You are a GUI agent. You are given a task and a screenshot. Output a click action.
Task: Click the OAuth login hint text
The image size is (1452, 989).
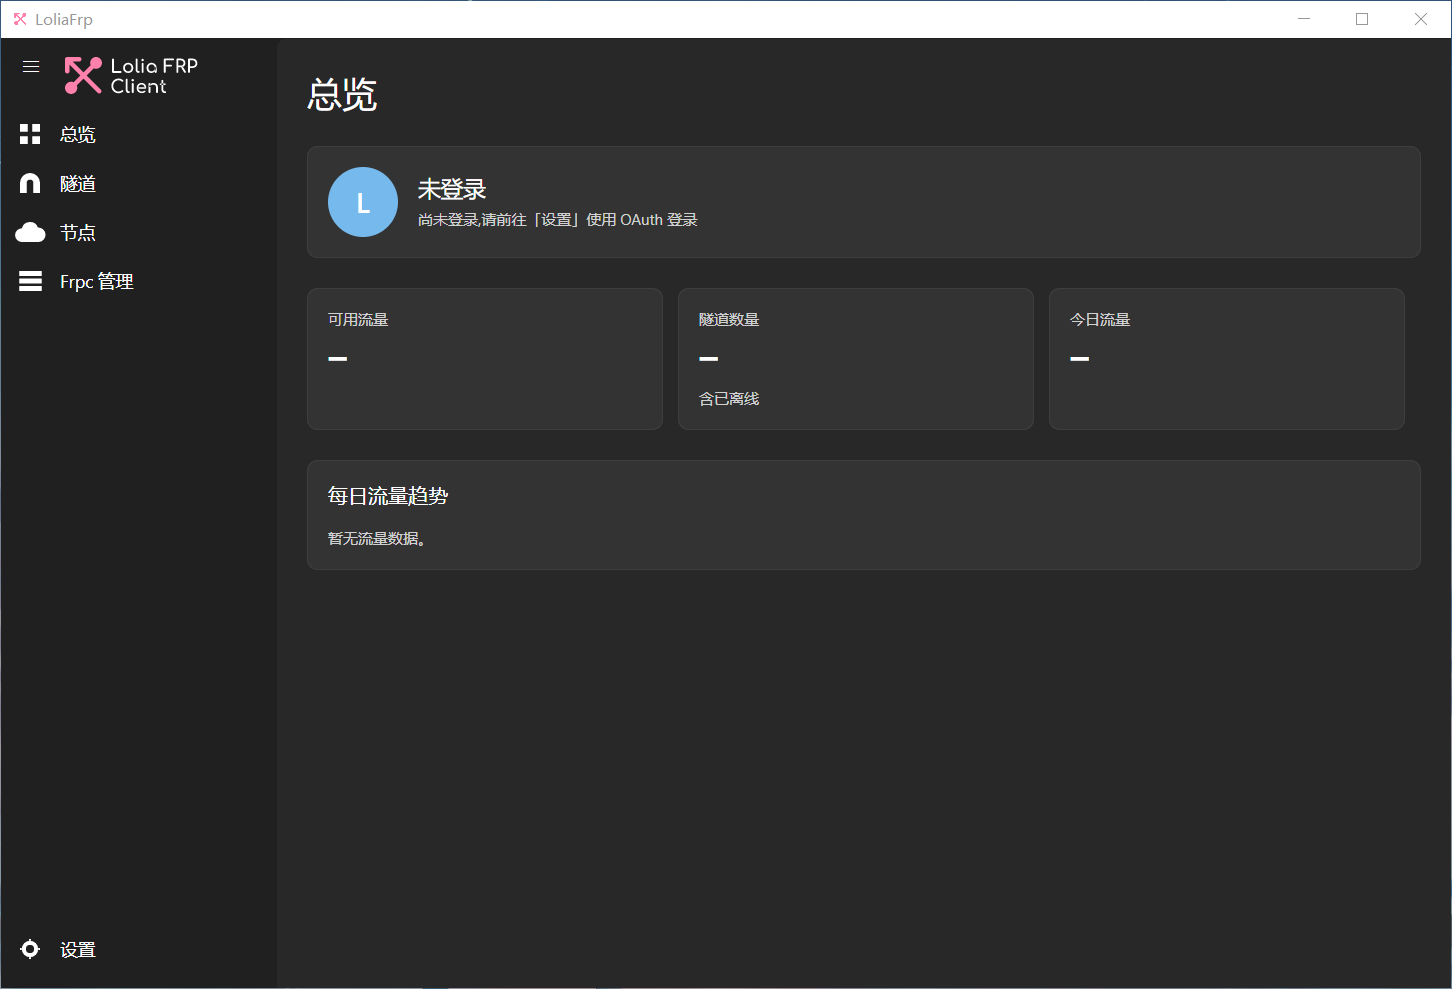558,220
